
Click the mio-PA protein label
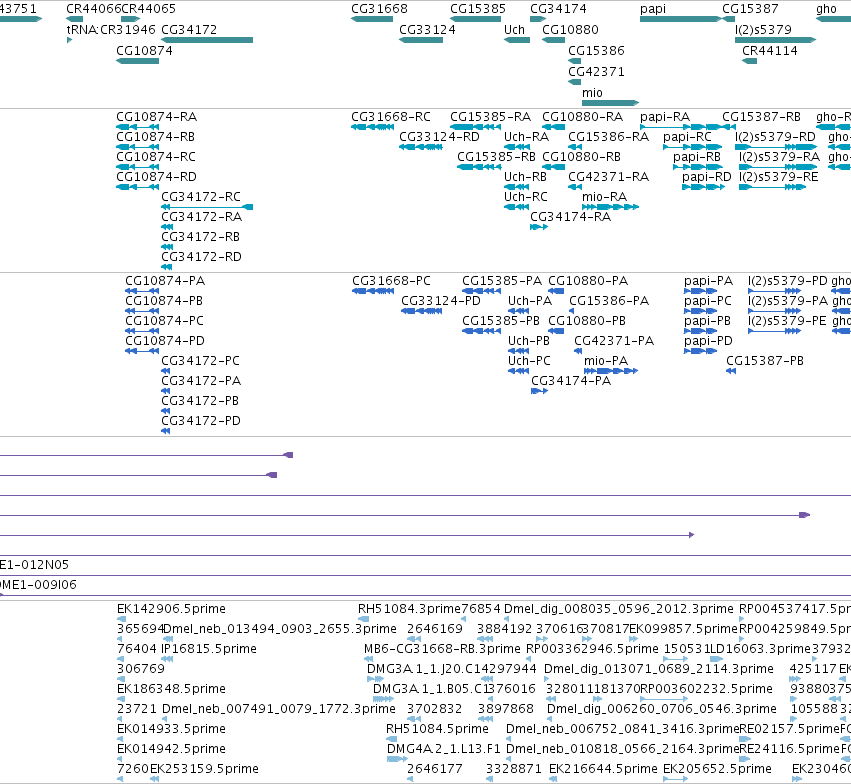606,361
